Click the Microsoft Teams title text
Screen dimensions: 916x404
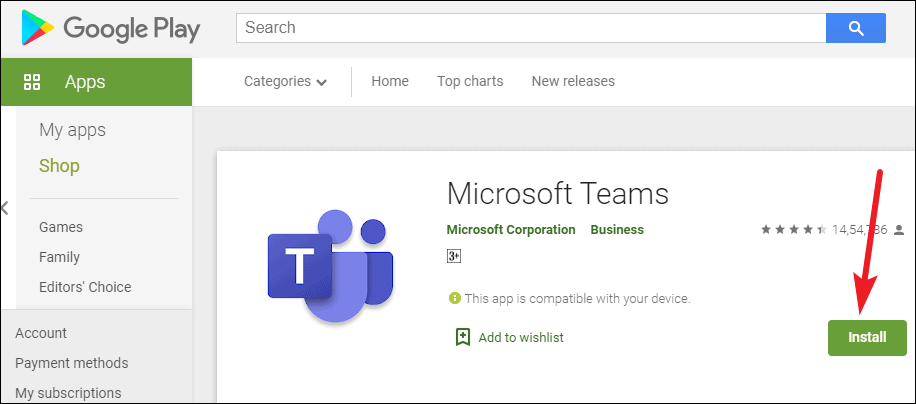(x=557, y=194)
